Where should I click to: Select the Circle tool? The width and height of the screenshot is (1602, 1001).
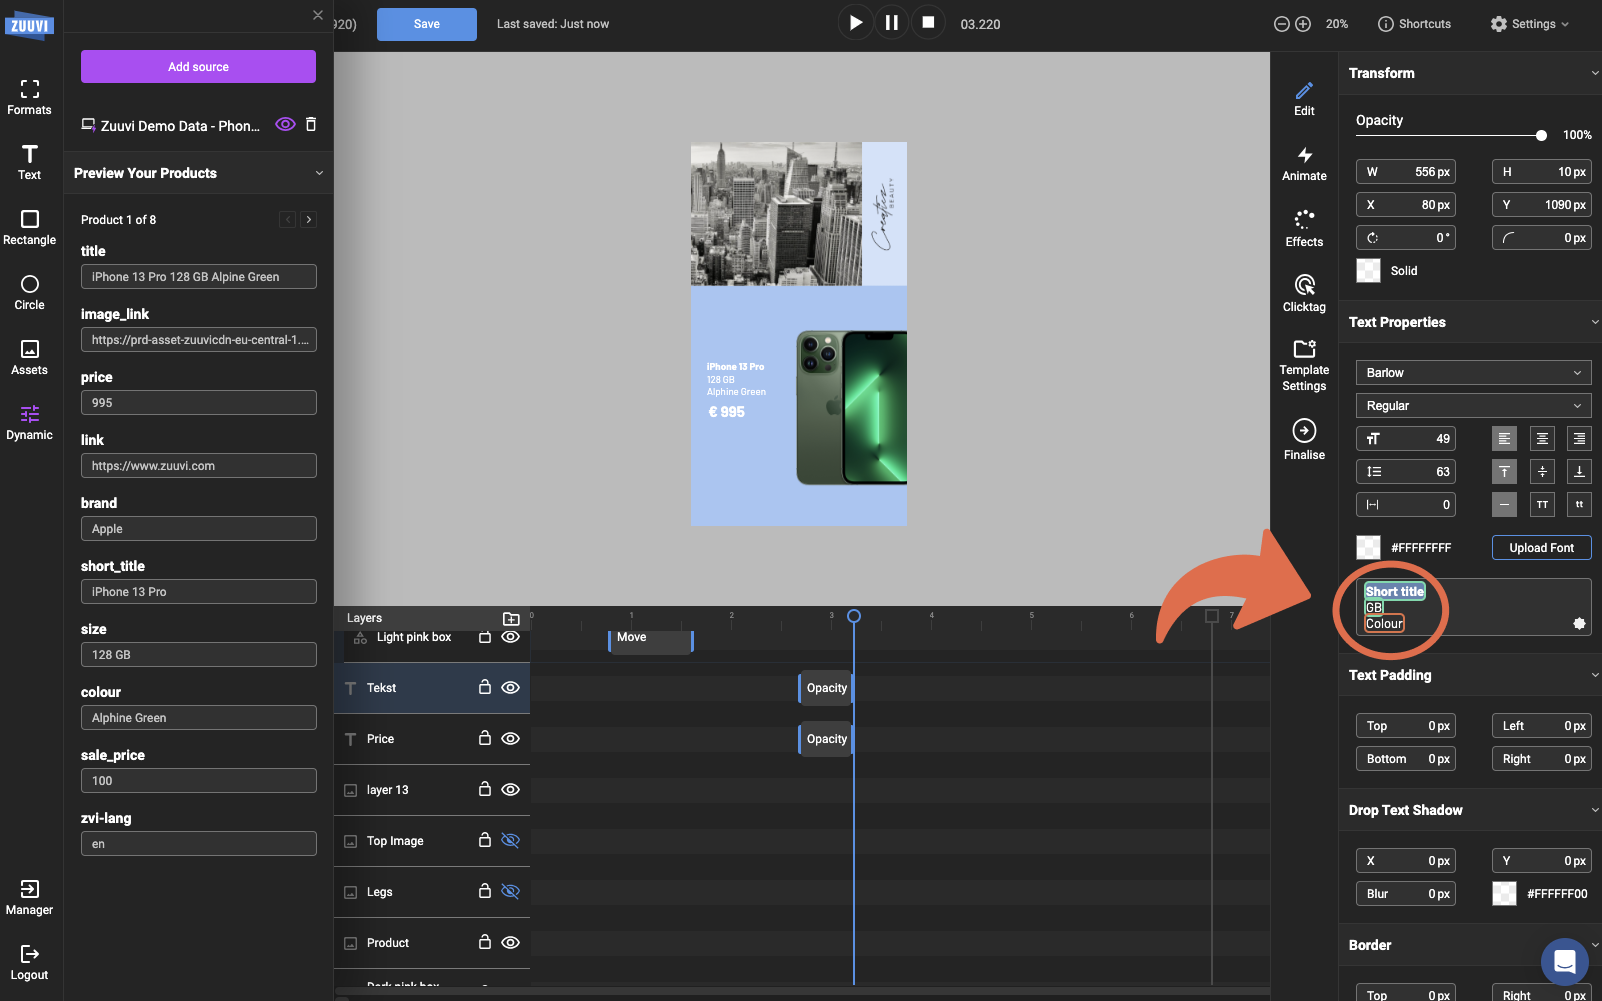pyautogui.click(x=29, y=290)
